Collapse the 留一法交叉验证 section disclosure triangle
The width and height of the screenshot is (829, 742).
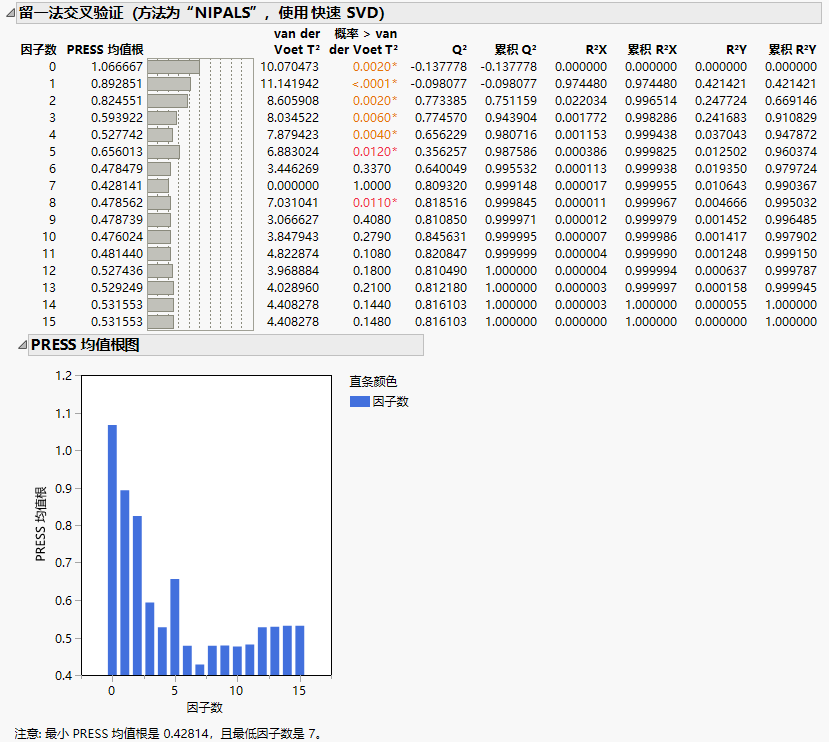(x=9, y=12)
